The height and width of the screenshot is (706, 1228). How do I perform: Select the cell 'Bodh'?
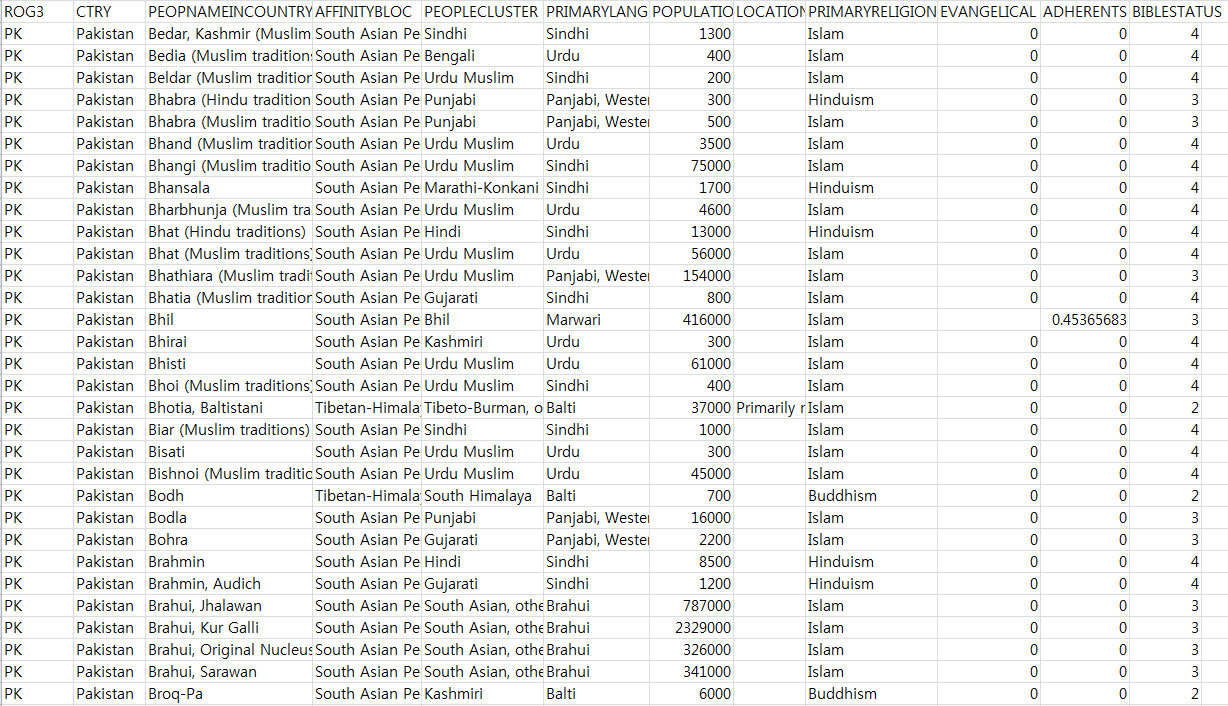tap(229, 496)
